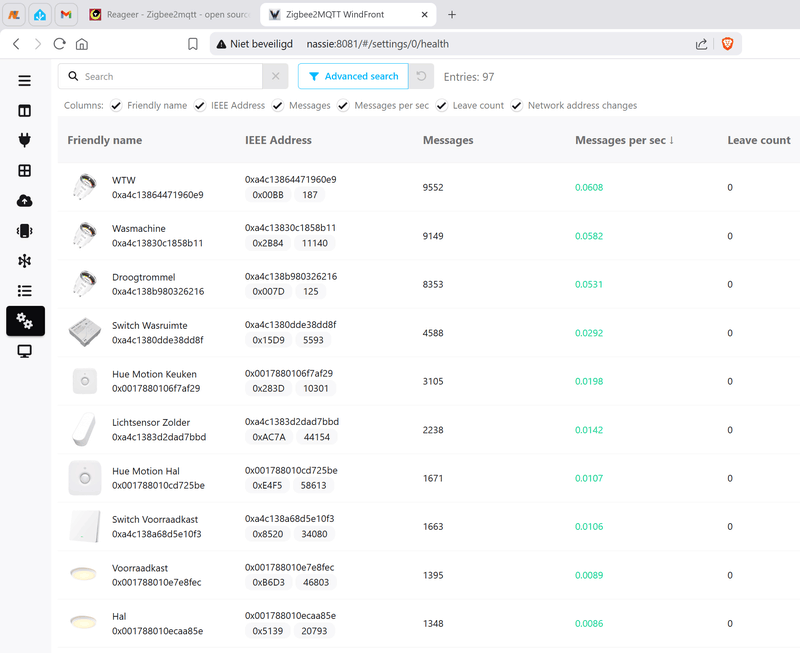Clear the search field with X button
The height and width of the screenshot is (653, 800).
tap(276, 76)
